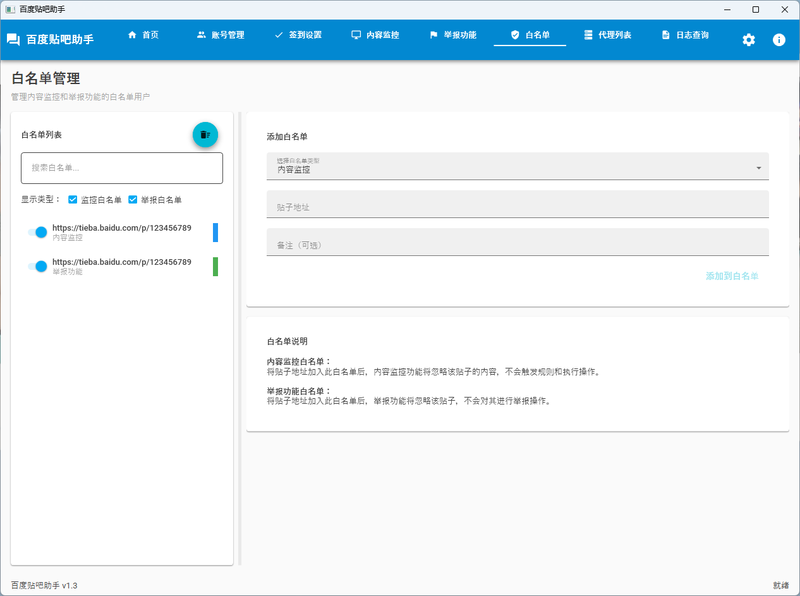Open the settings gear in the header
Viewport: 800px width, 596px height.
pyautogui.click(x=748, y=40)
